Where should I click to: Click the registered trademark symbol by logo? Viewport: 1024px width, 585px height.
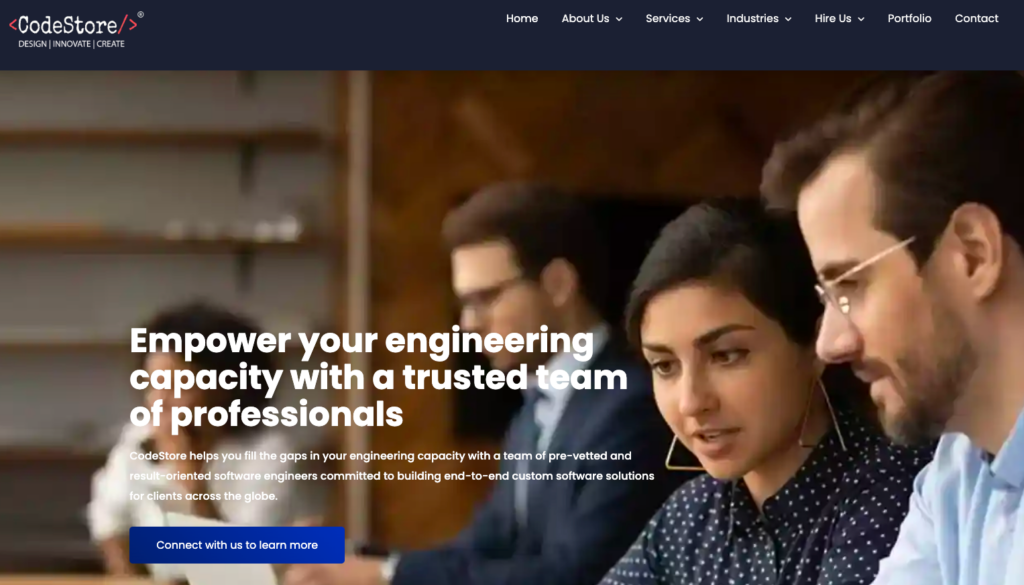[x=140, y=14]
